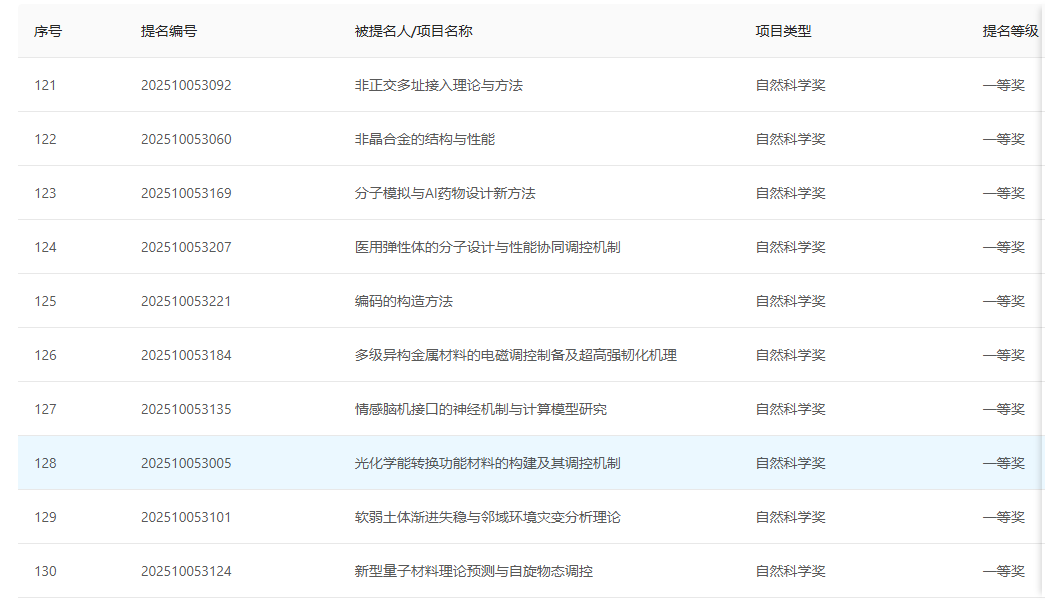Click the 提名等级 column header
Image resolution: width=1045 pixels, height=600 pixels.
click(x=1010, y=31)
